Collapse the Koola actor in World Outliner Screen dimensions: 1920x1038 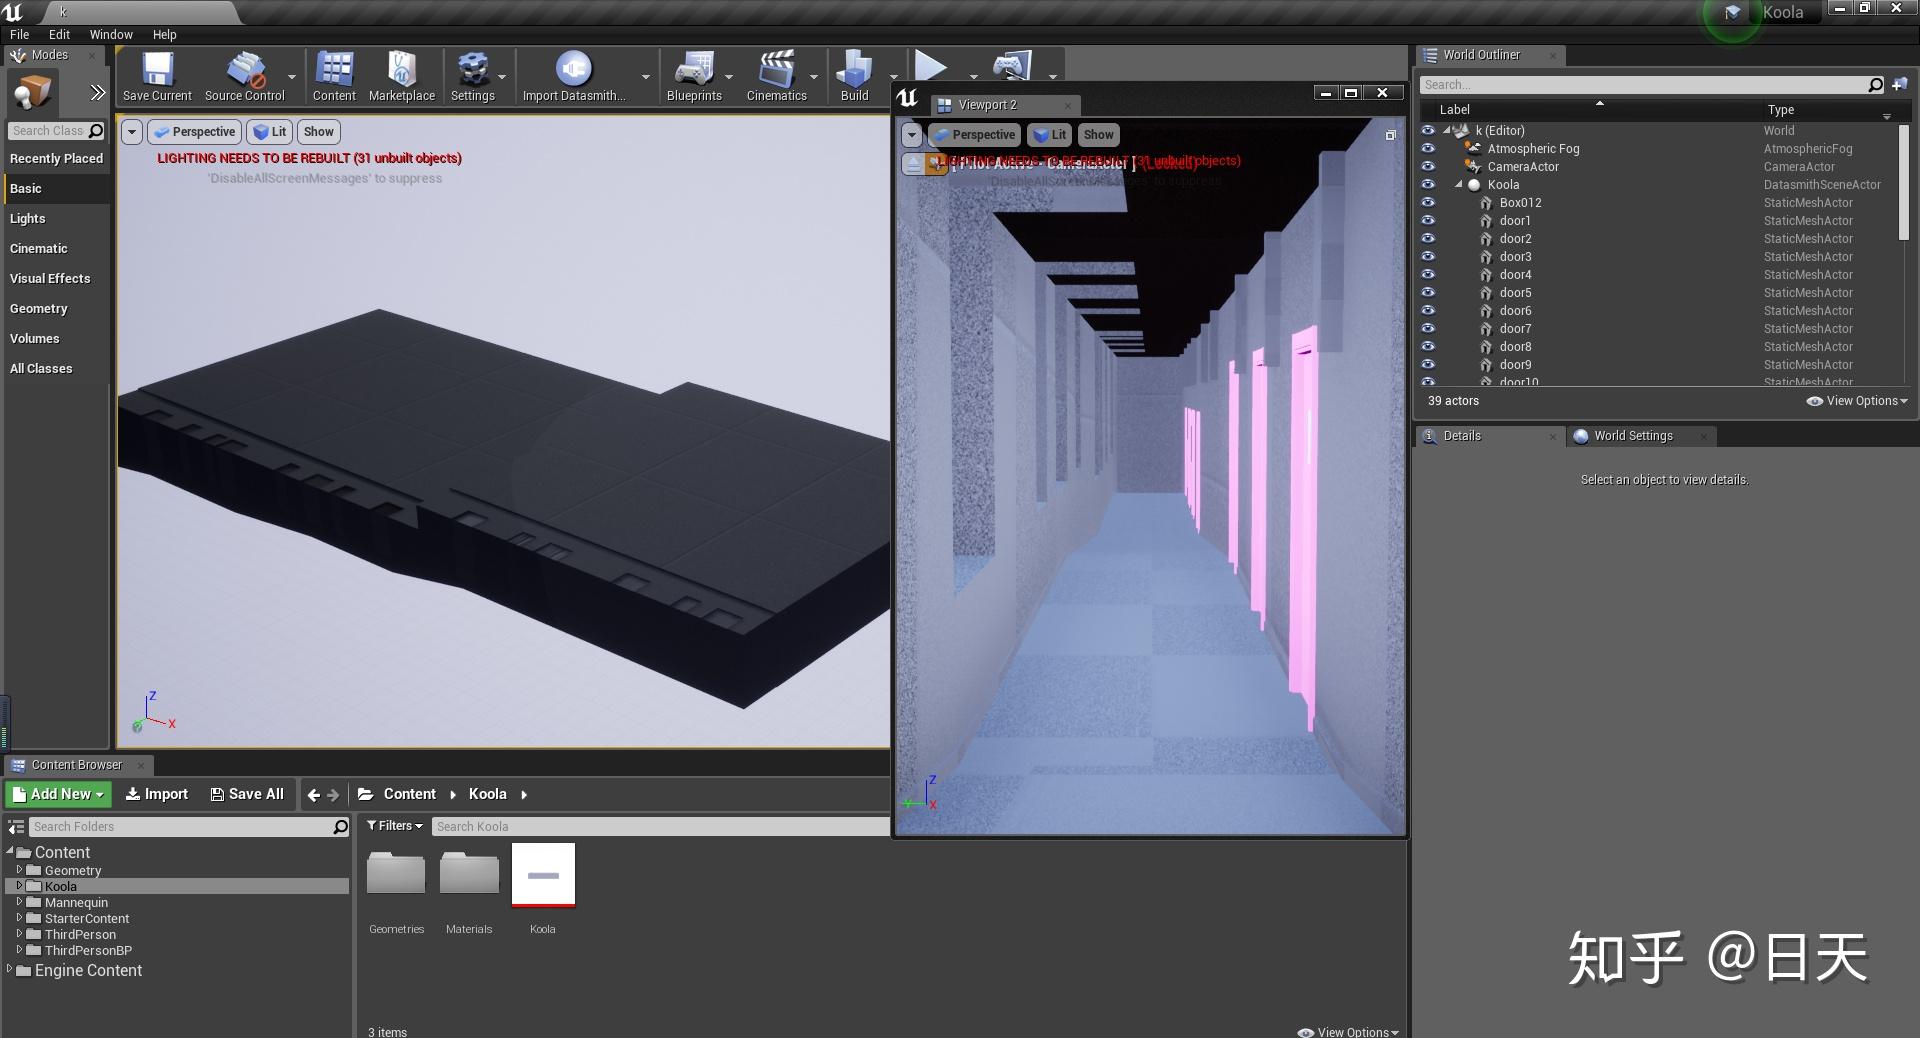(1459, 185)
